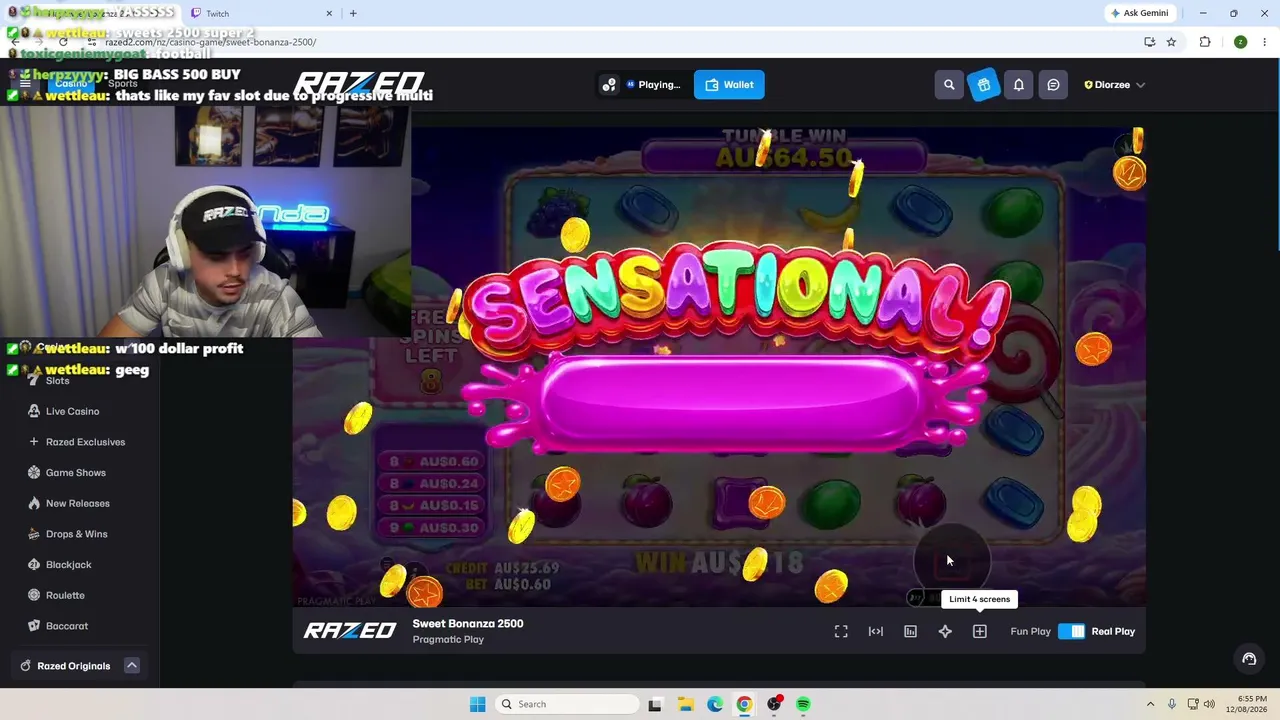Switch game to theater width mode
1280x720 pixels.
pyautogui.click(x=876, y=631)
